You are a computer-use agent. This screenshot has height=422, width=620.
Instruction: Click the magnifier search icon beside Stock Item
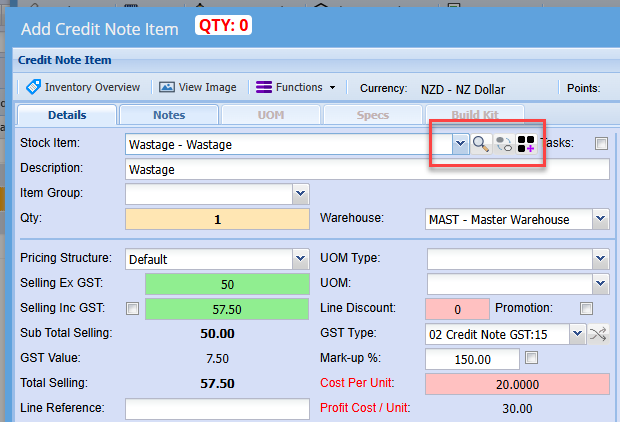point(481,144)
